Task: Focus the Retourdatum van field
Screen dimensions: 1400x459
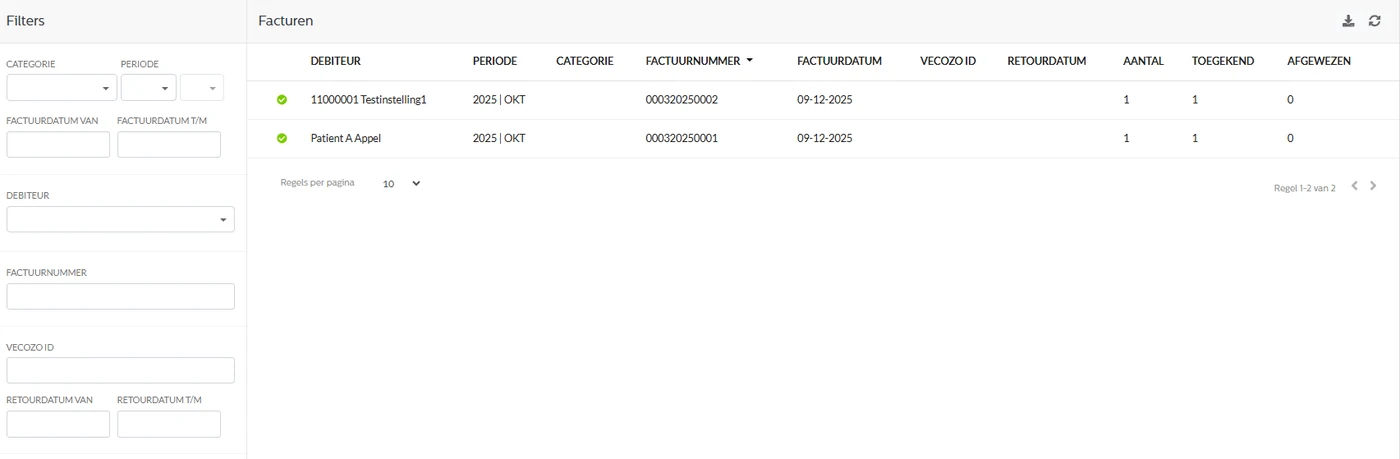Action: [x=58, y=424]
